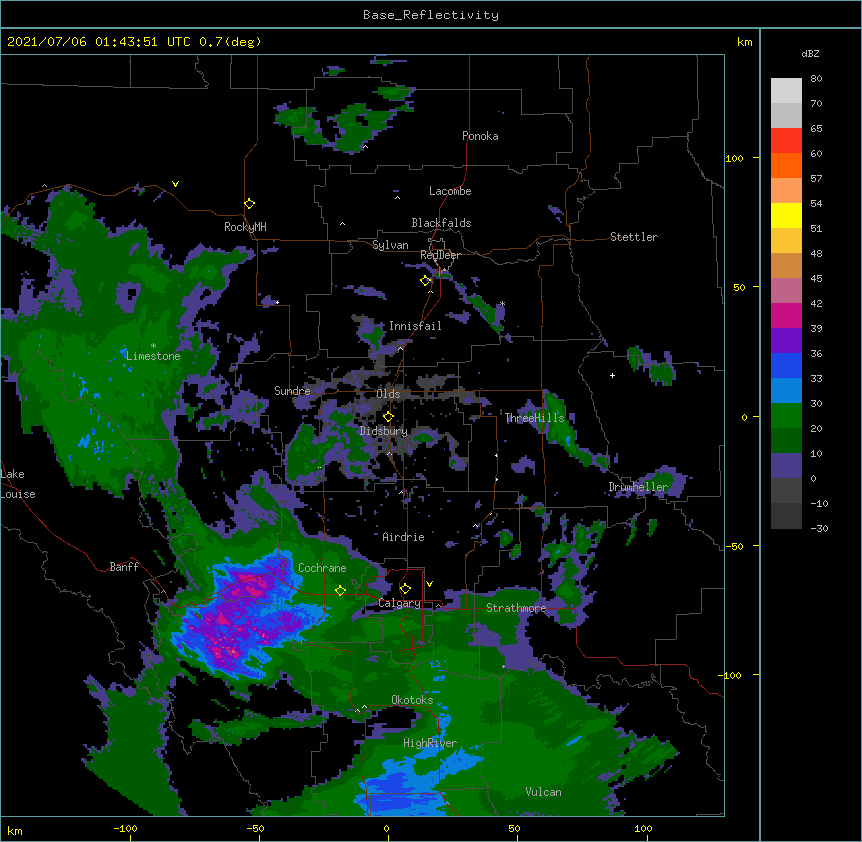862x842 pixels.
Task: Select the blue 36-33 dBZ legend swatch
Action: (x=786, y=365)
